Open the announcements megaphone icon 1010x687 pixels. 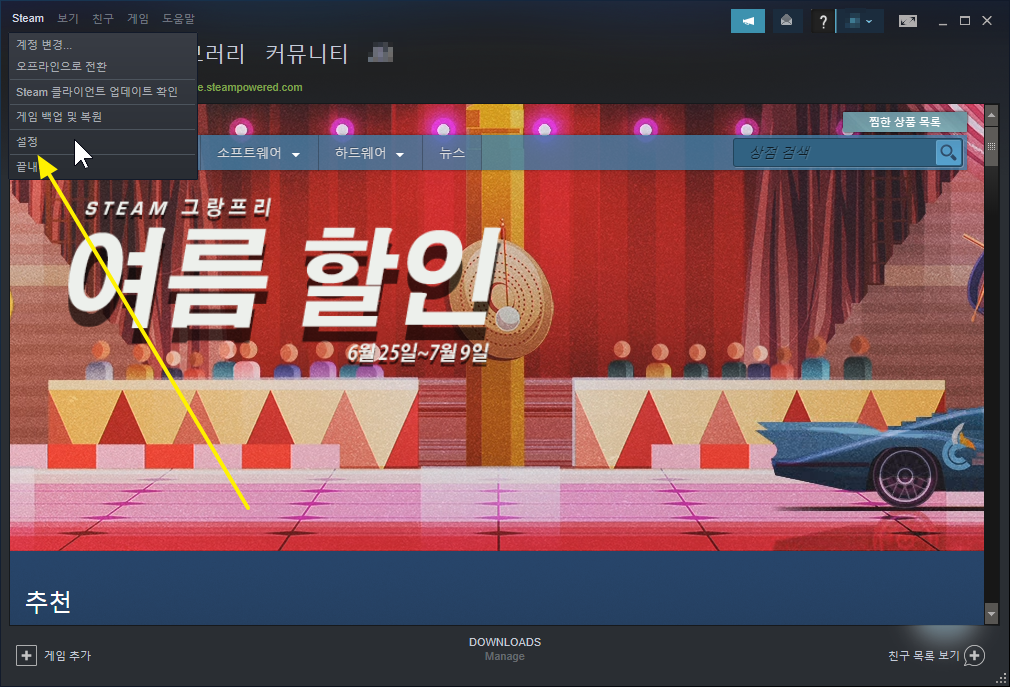tap(748, 21)
